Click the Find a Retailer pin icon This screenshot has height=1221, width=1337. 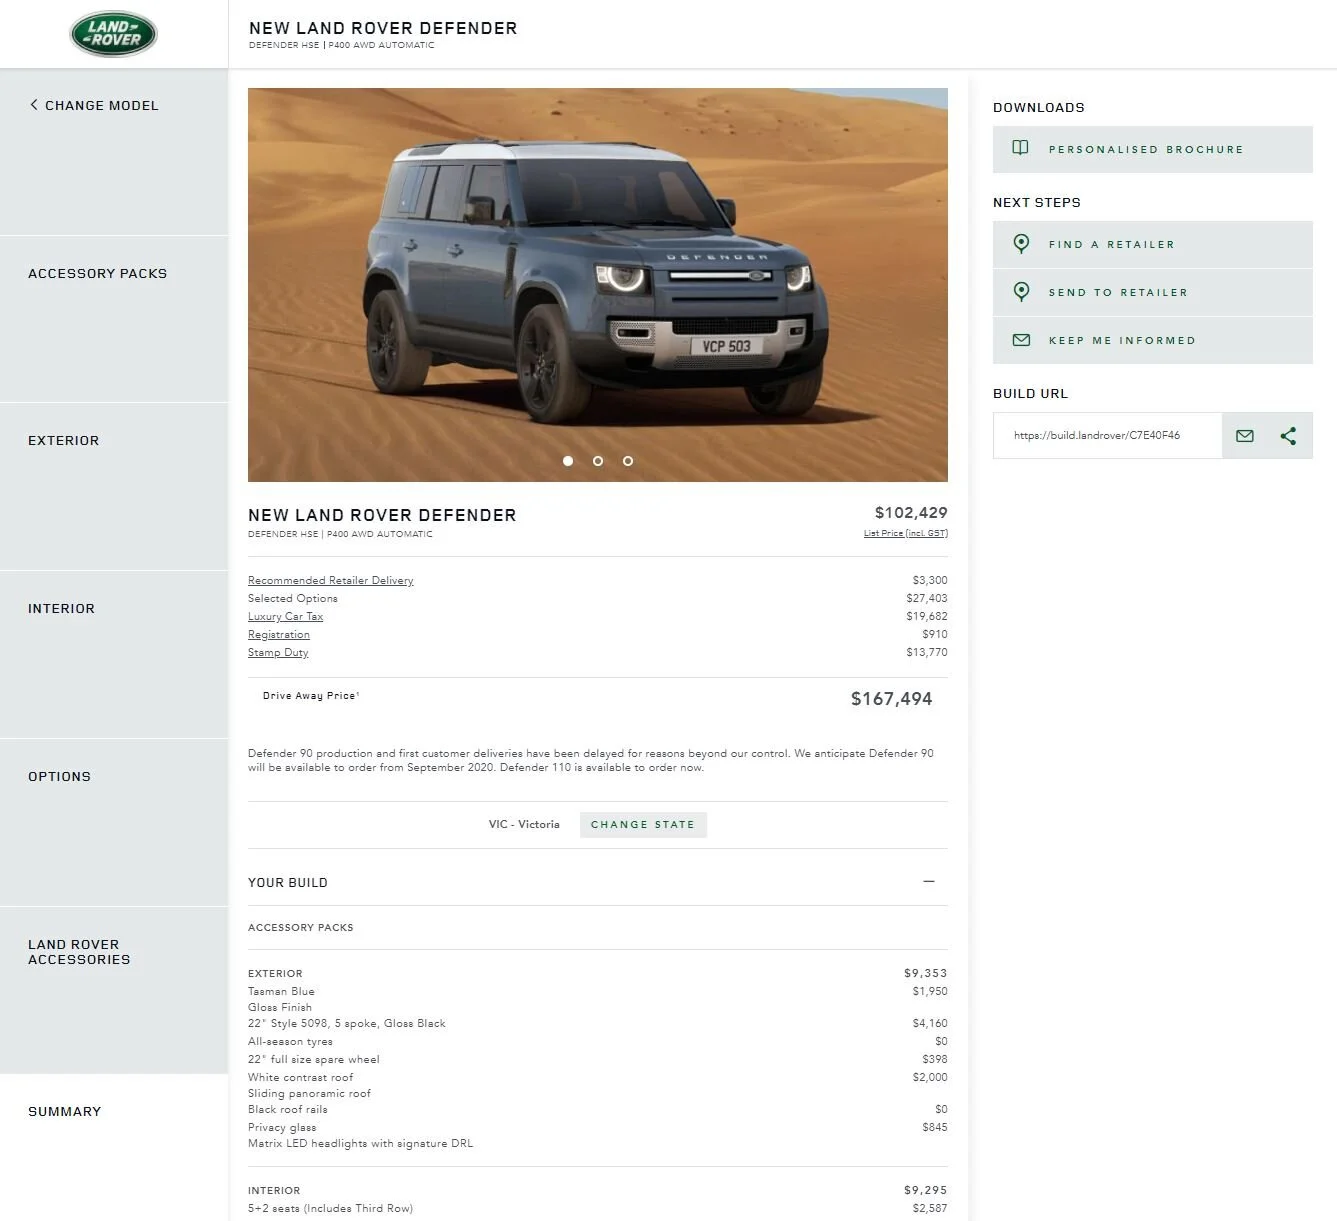point(1021,243)
